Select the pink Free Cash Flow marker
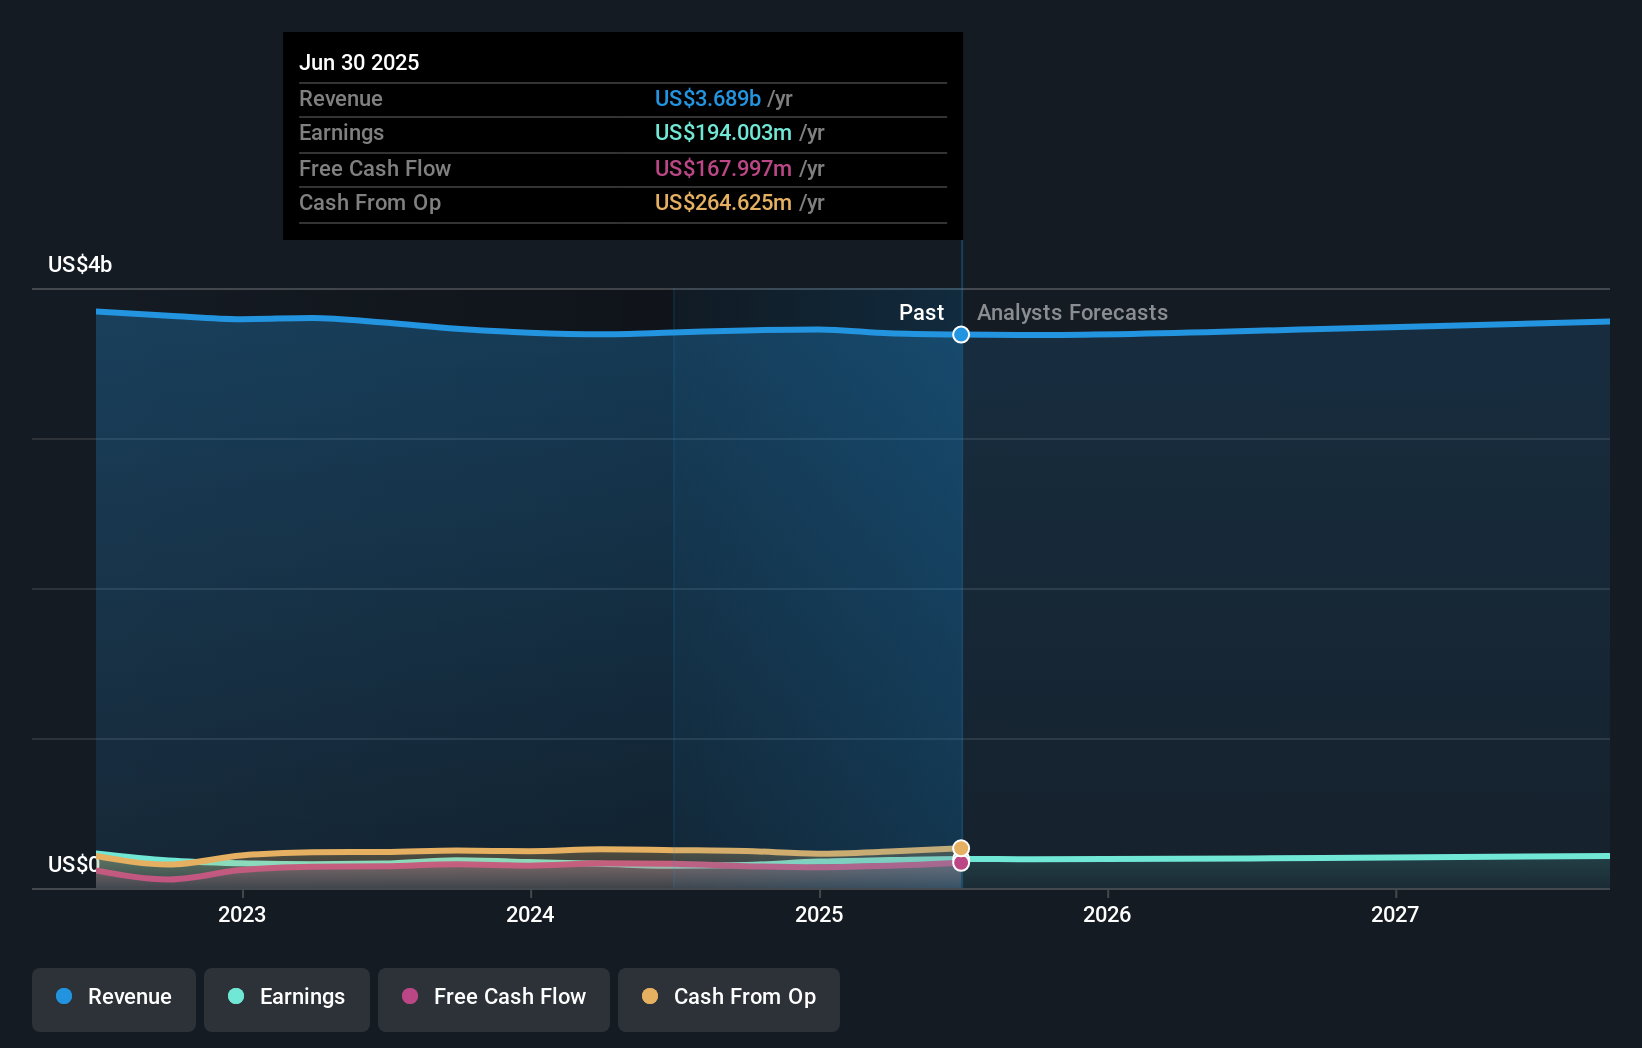1642x1048 pixels. click(960, 863)
